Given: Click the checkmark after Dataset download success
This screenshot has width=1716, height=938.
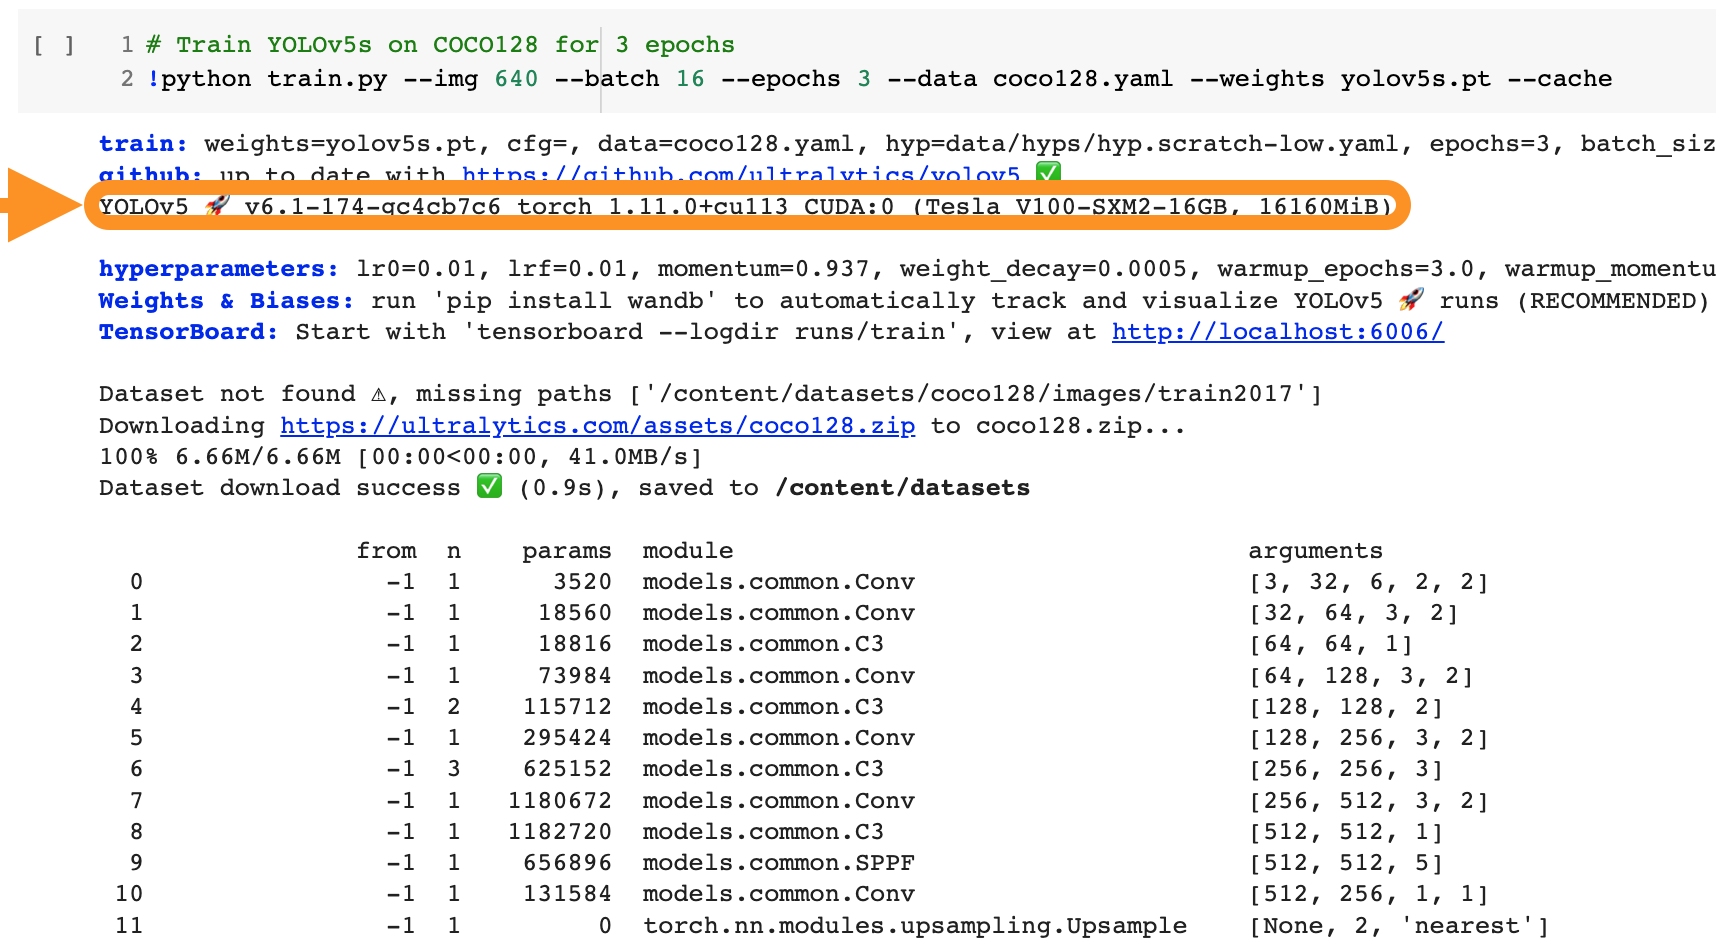Looking at the screenshot, I should [487, 488].
